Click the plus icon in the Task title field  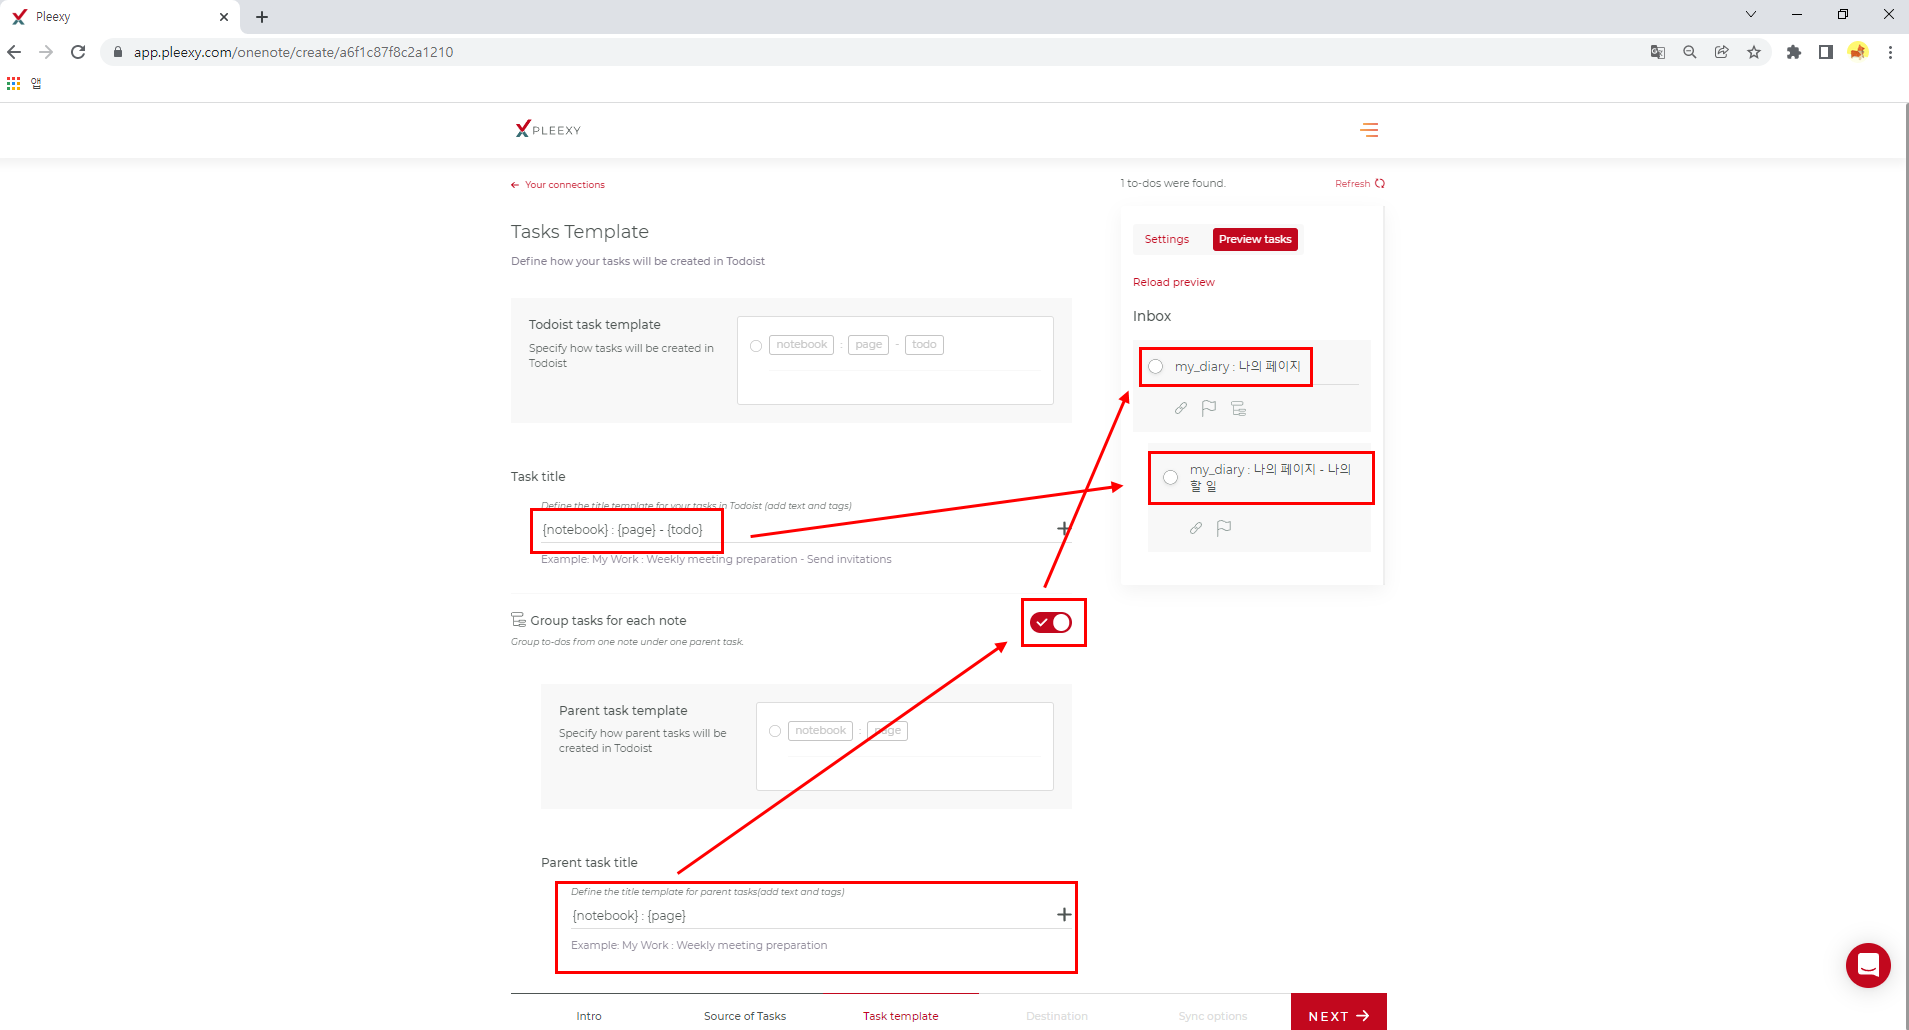click(1064, 528)
